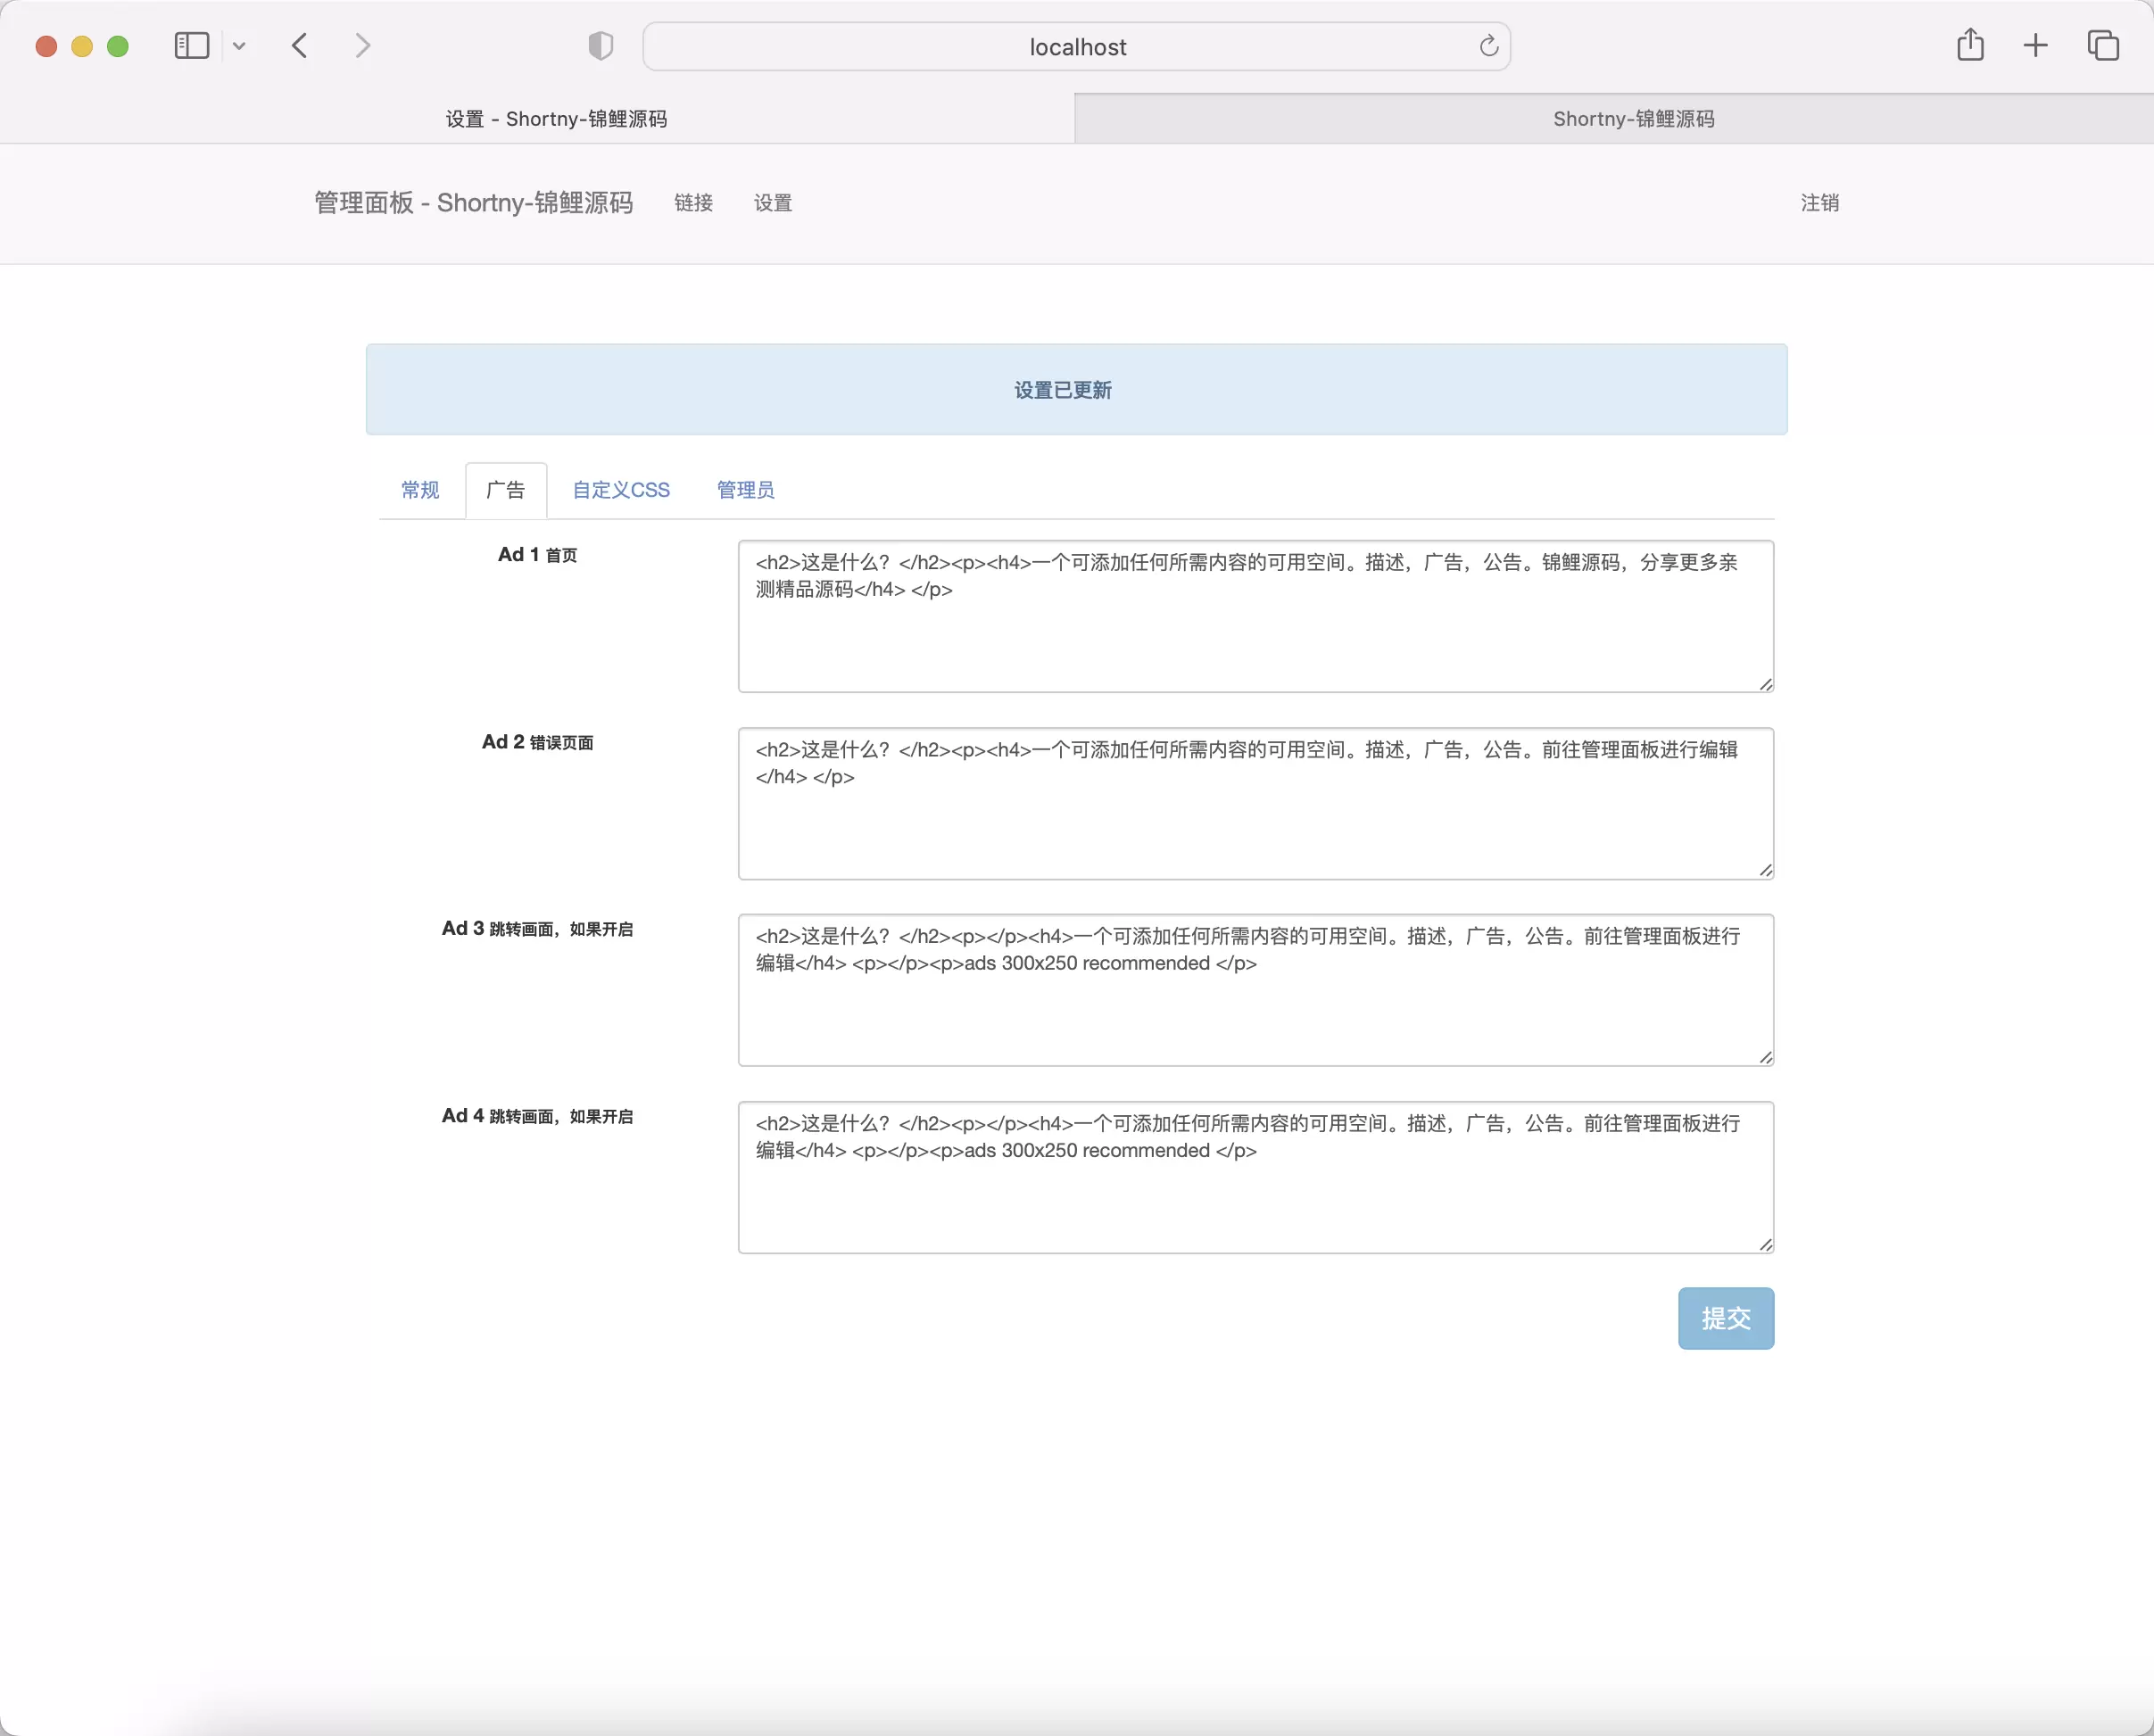This screenshot has width=2154, height=1736.
Task: Click the Ad 1 首页 label
Action: click(537, 555)
